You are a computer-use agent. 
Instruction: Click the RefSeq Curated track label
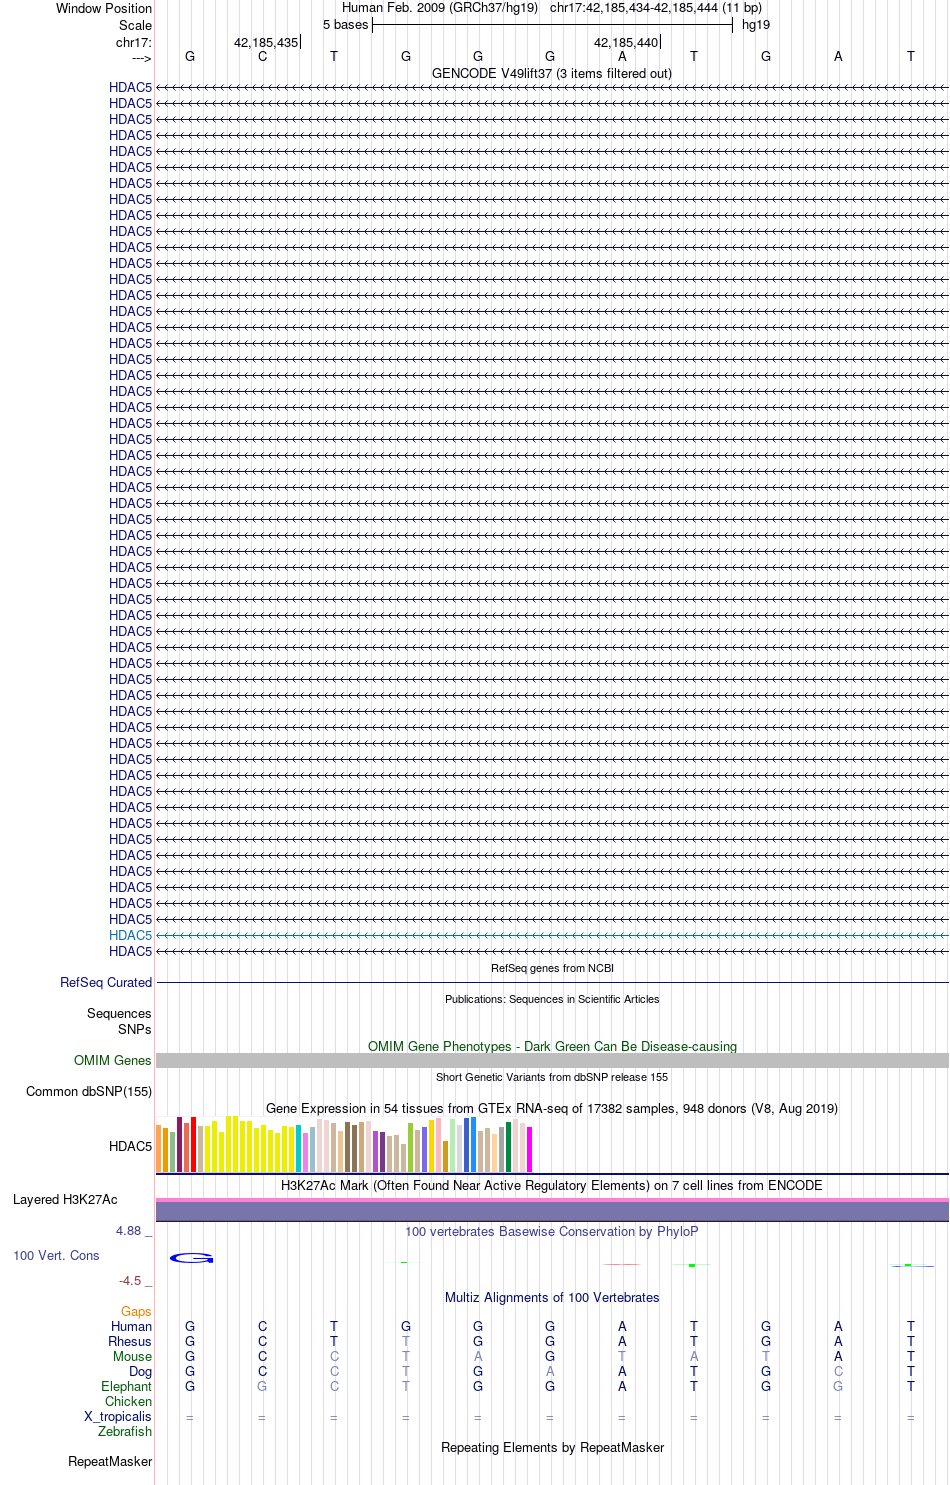[x=106, y=982]
